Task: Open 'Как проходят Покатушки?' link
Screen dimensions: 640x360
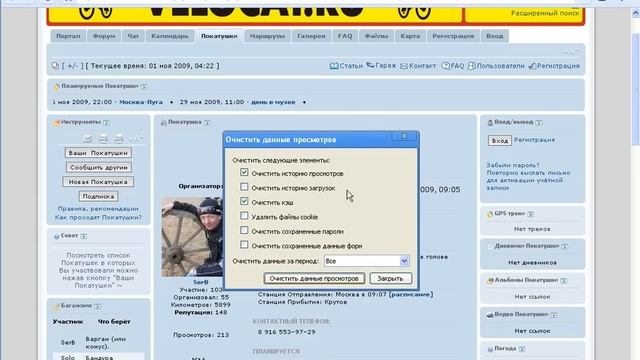Action: tap(98, 218)
